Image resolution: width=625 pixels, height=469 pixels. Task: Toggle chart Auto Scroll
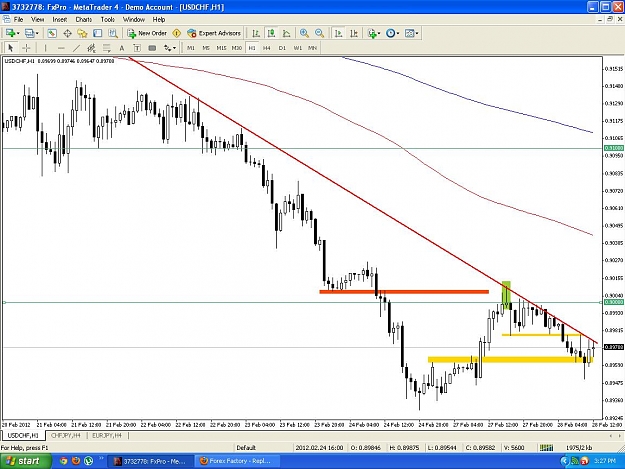(x=338, y=33)
